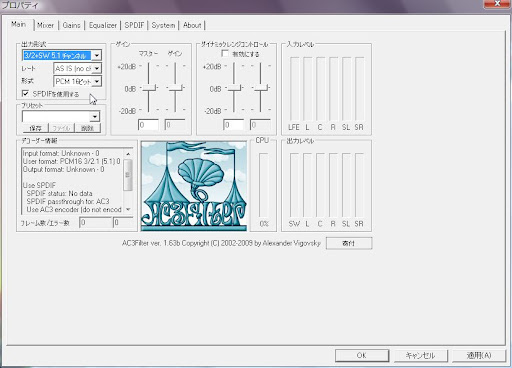Viewport: 512px width, 368px height.
Task: Click the OK button
Action: (362, 355)
